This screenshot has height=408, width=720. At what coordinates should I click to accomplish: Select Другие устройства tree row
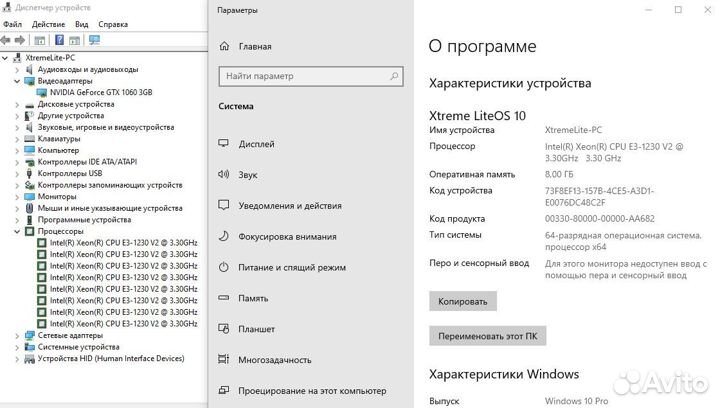(x=71, y=116)
